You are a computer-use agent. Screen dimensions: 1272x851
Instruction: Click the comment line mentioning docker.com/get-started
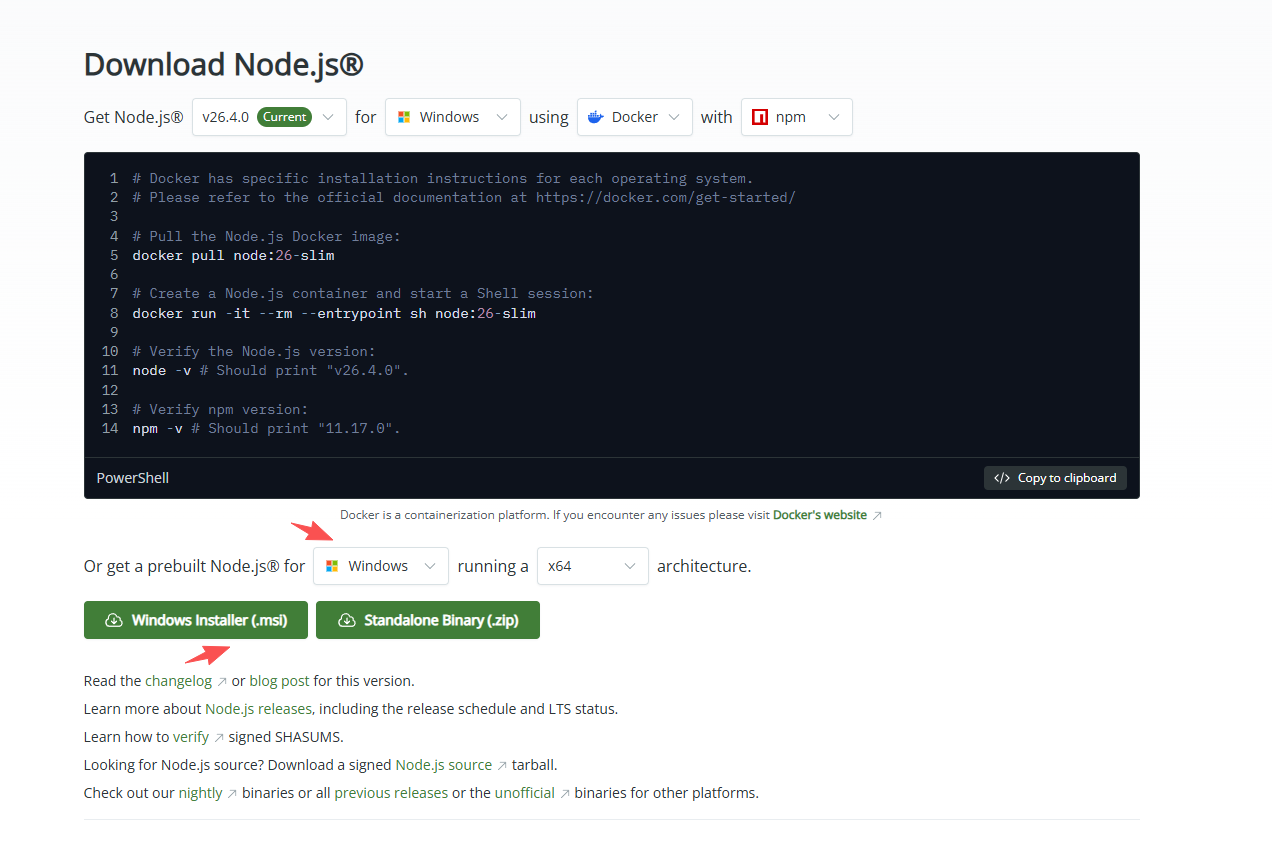pyautogui.click(x=464, y=197)
